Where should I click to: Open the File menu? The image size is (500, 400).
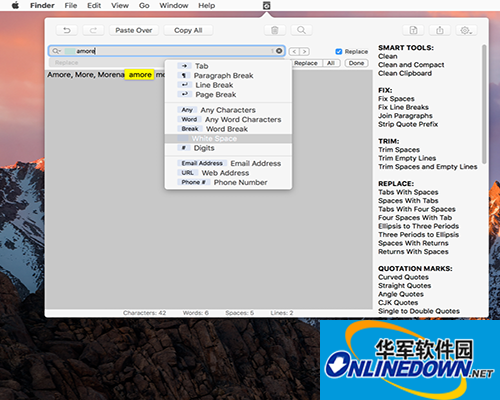pyautogui.click(x=71, y=6)
